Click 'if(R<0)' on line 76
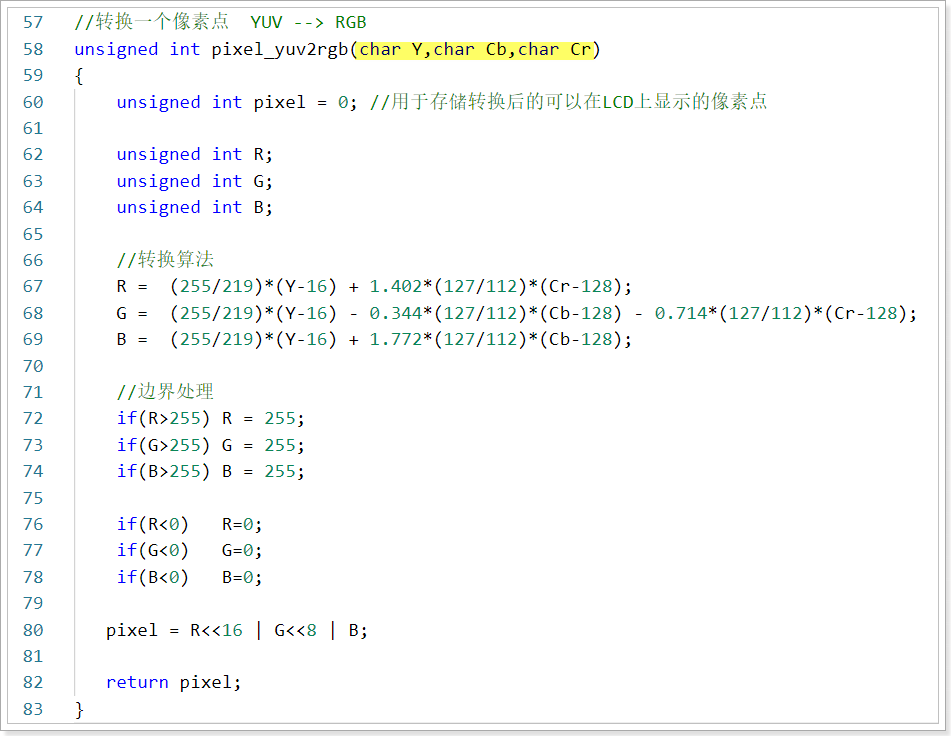 tap(153, 524)
